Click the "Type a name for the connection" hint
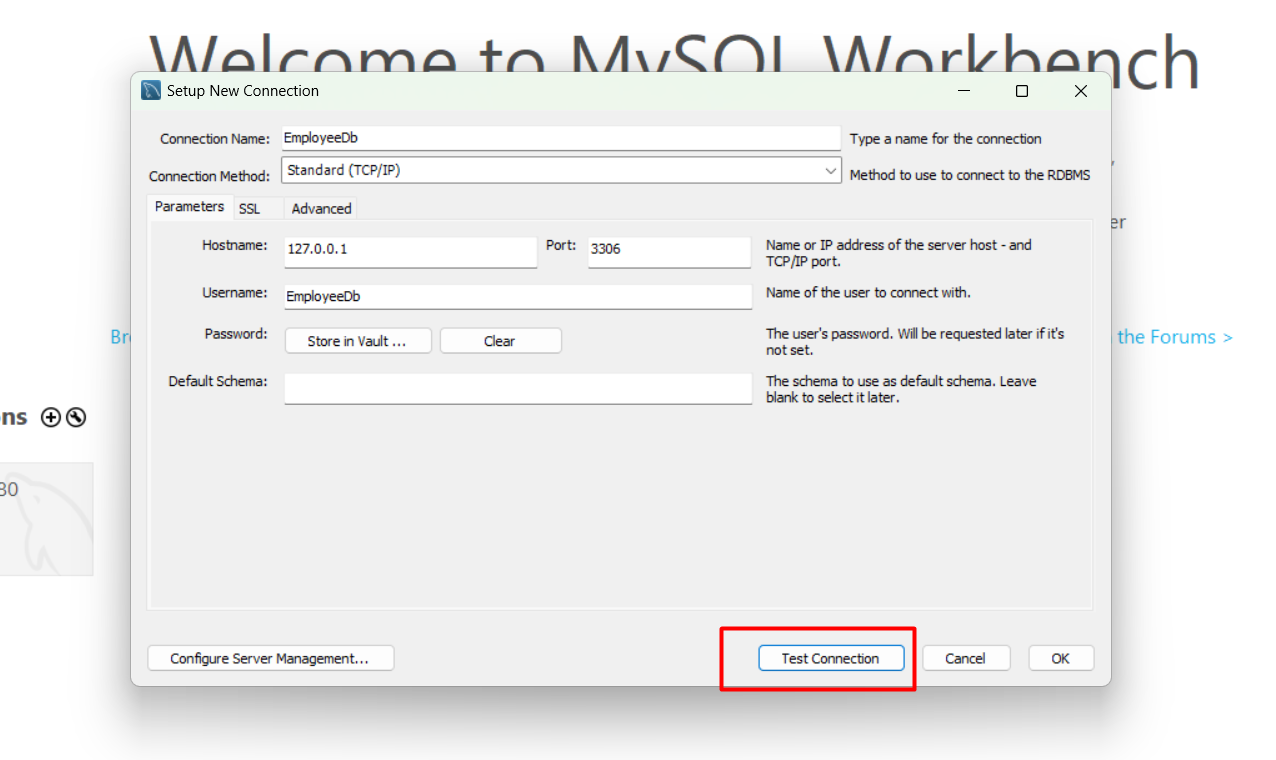1276x760 pixels. click(946, 139)
